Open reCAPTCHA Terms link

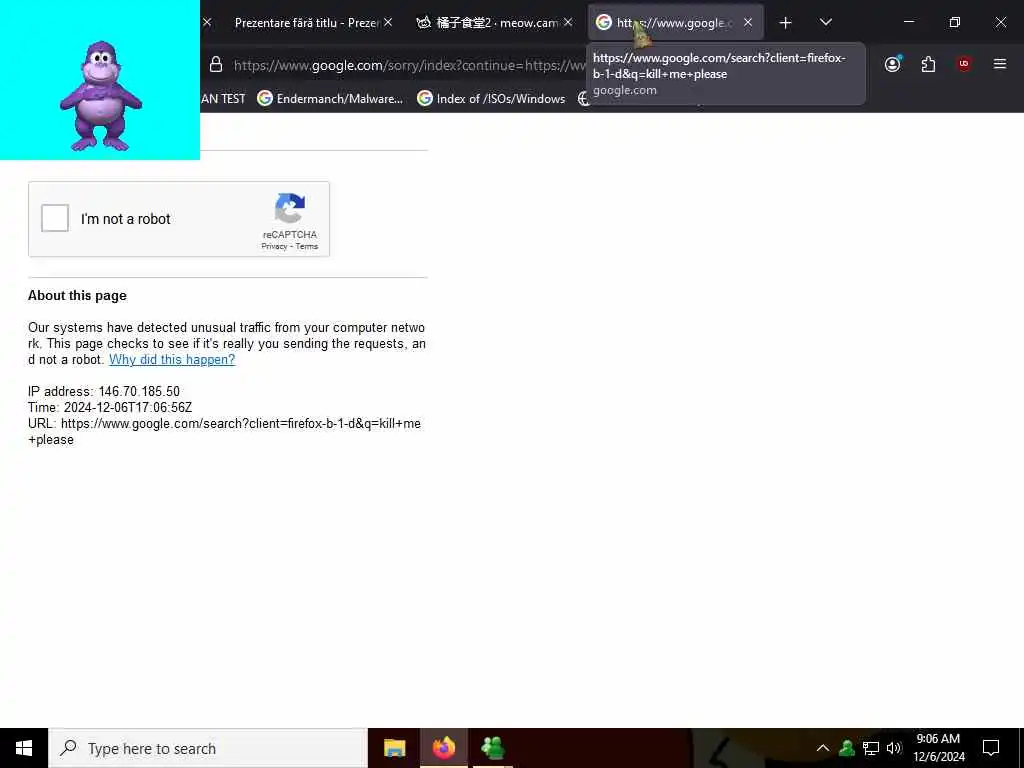click(307, 246)
